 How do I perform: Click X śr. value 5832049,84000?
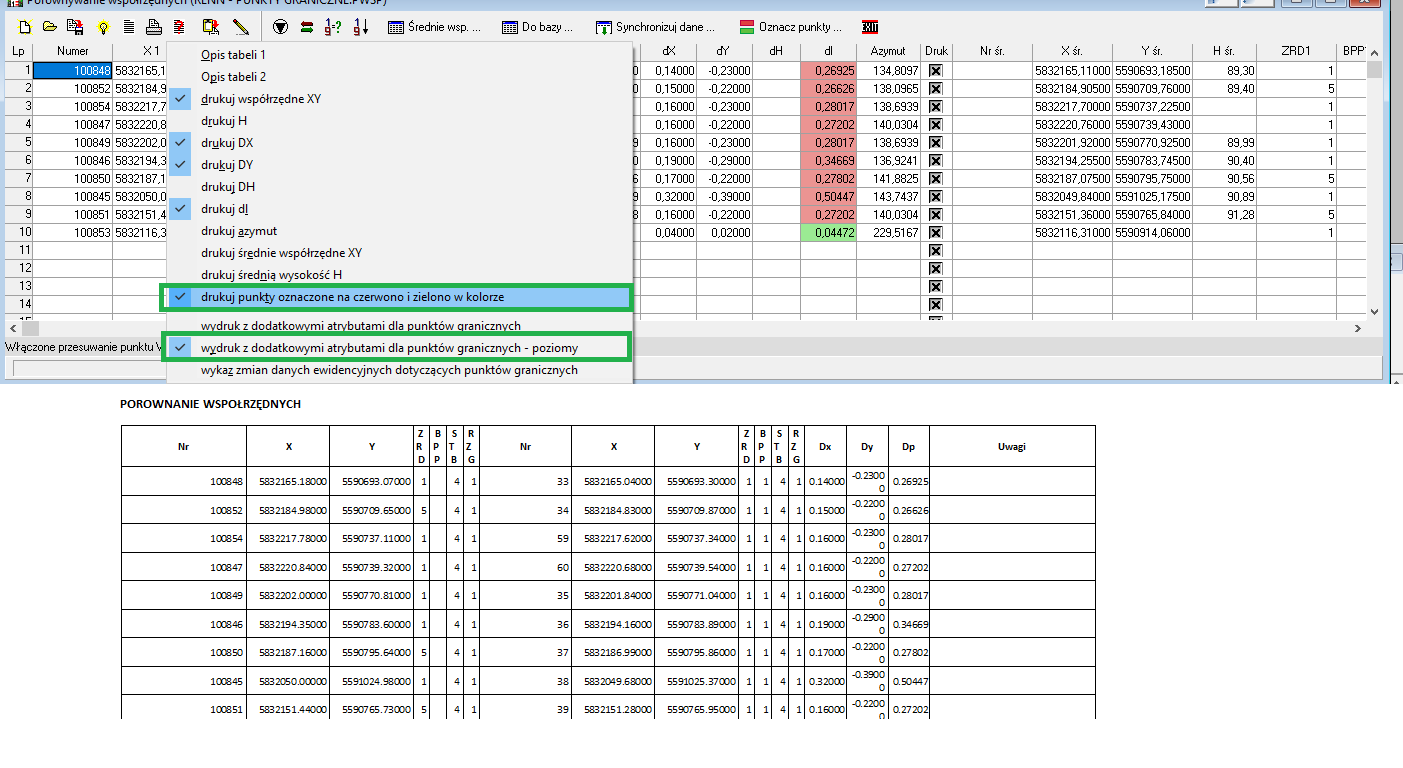[x=1072, y=196]
